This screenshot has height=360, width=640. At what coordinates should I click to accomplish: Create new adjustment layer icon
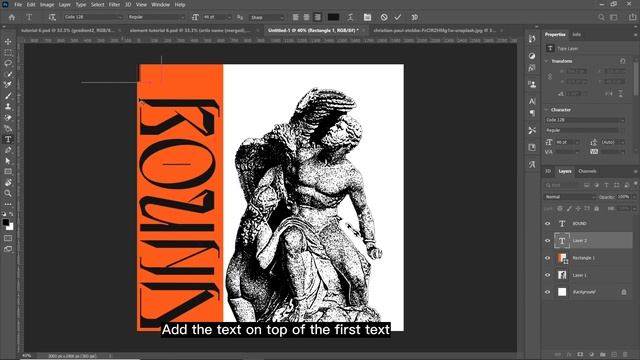coord(591,354)
